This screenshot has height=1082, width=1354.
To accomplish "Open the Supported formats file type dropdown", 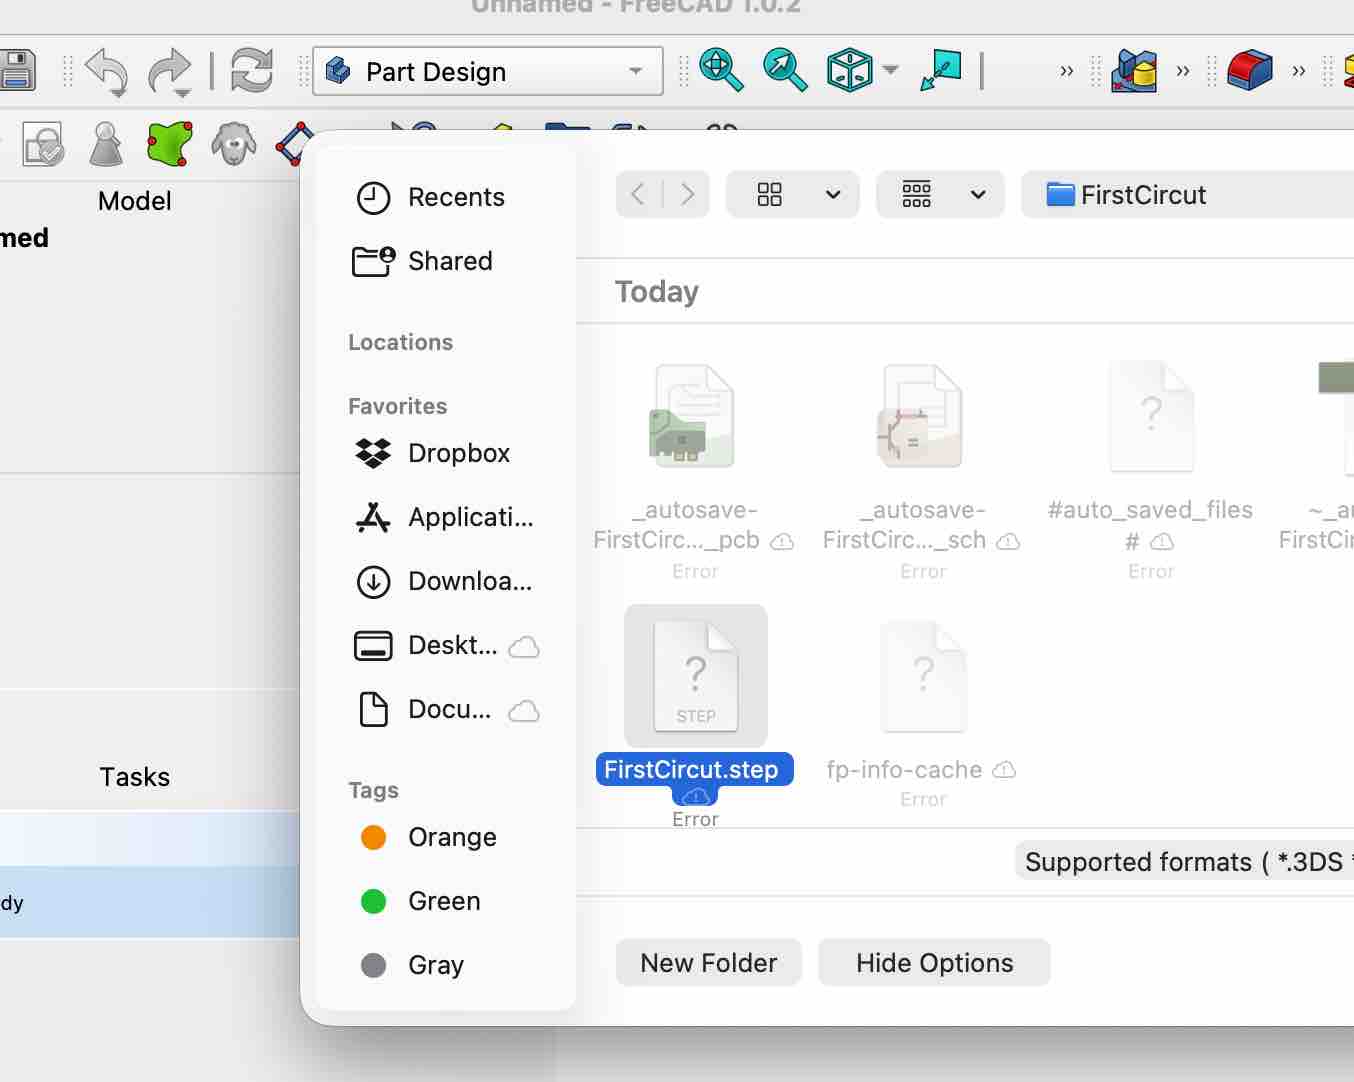I will pyautogui.click(x=1185, y=861).
